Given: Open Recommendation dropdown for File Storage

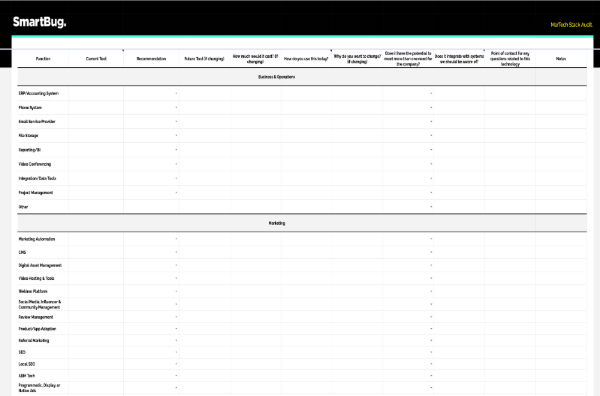Looking at the screenshot, I should click(176, 135).
